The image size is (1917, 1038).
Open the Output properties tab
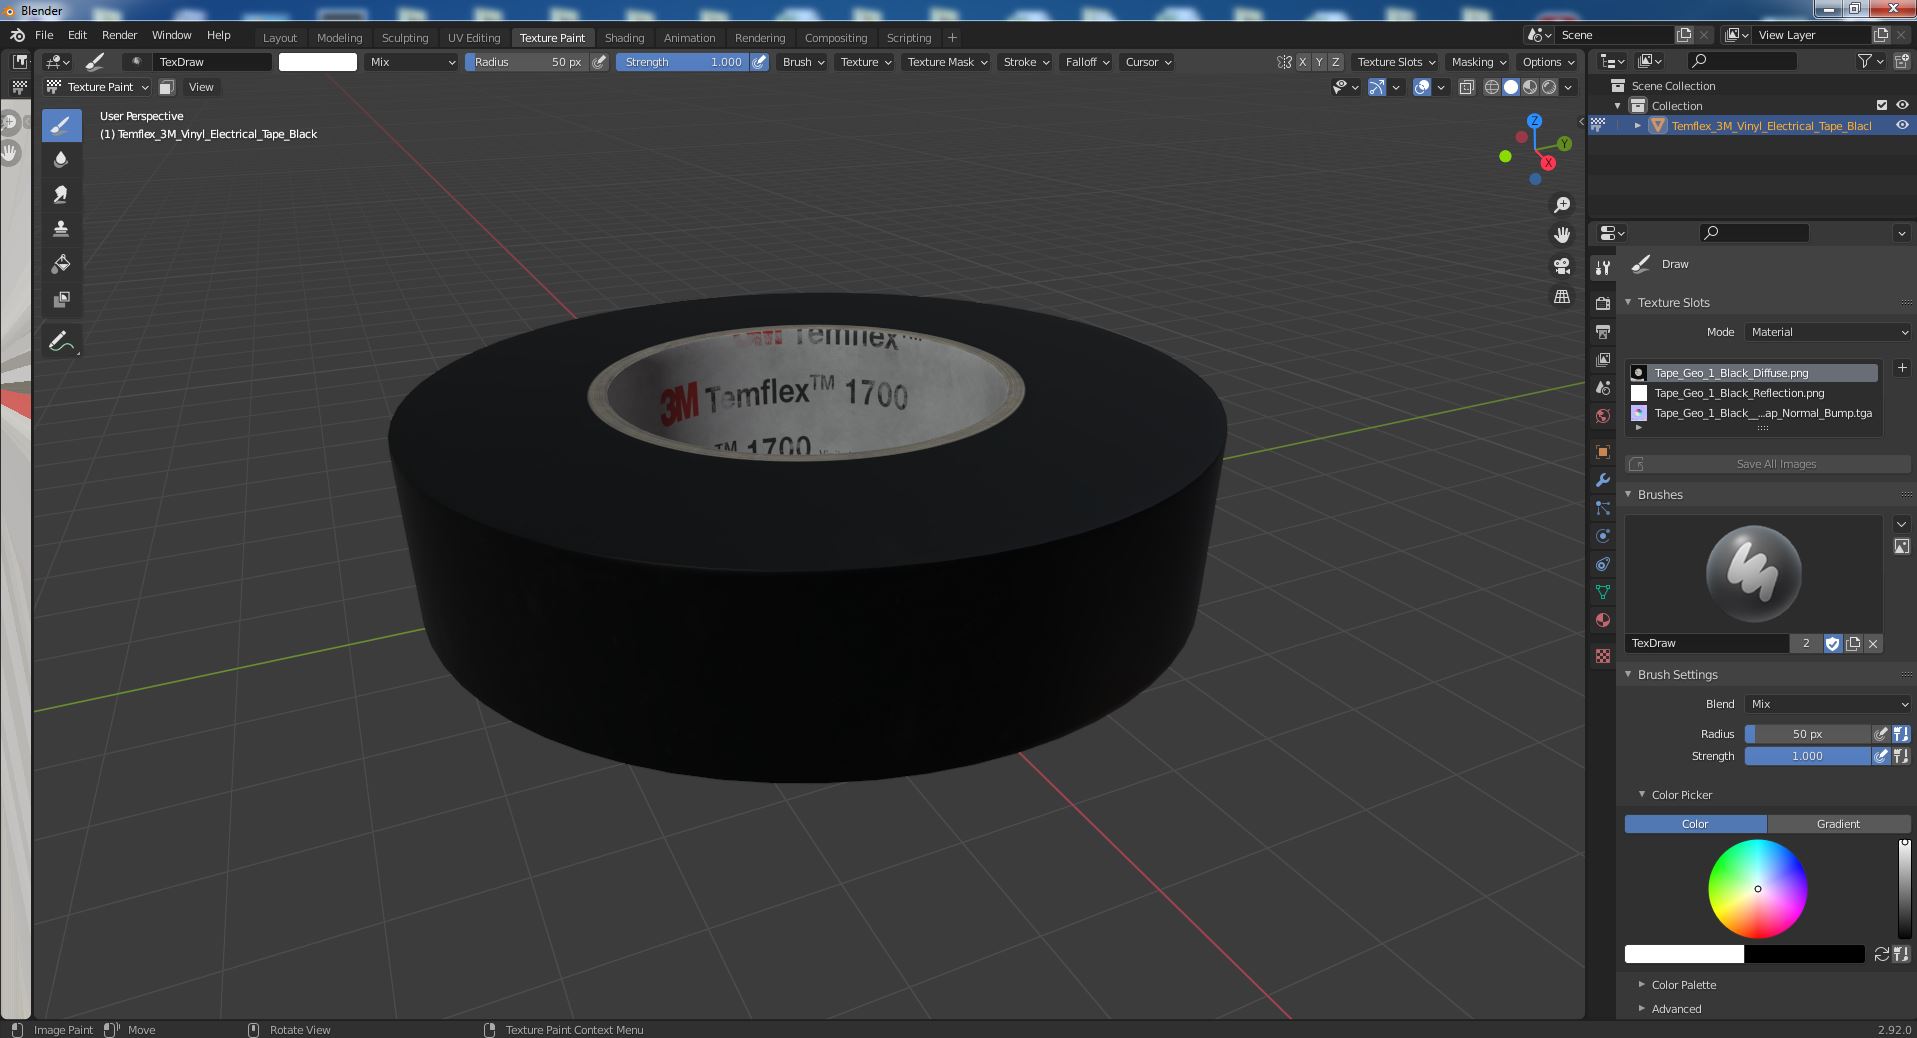(1603, 331)
